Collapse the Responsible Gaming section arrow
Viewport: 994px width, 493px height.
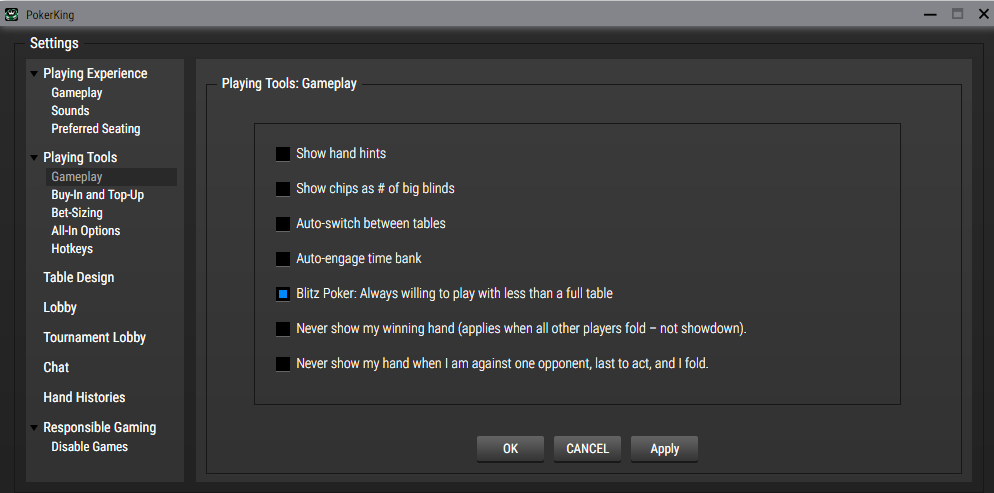pos(35,428)
